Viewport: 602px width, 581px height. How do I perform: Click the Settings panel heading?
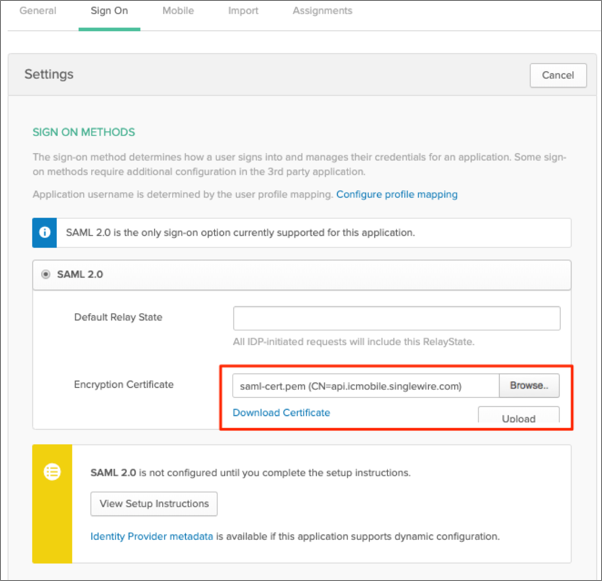[49, 74]
